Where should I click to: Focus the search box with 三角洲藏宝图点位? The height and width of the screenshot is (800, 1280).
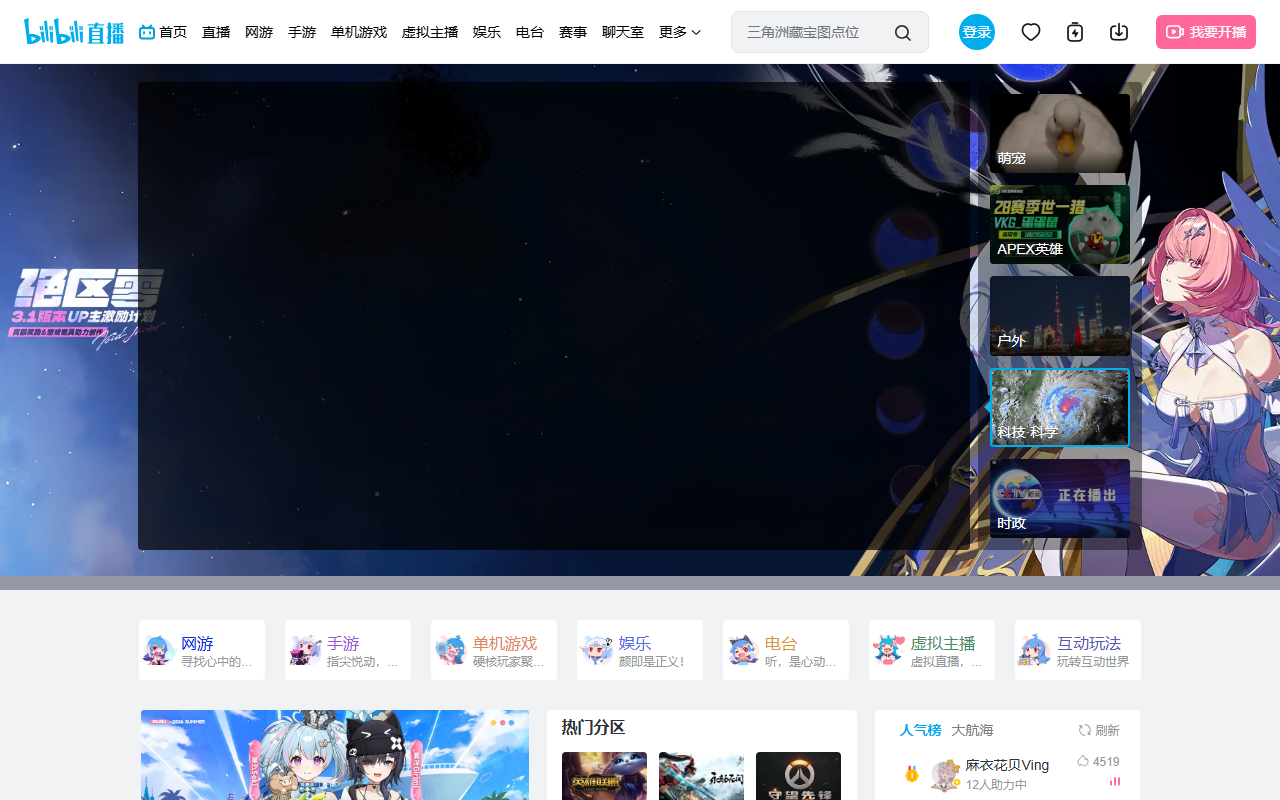coord(830,32)
